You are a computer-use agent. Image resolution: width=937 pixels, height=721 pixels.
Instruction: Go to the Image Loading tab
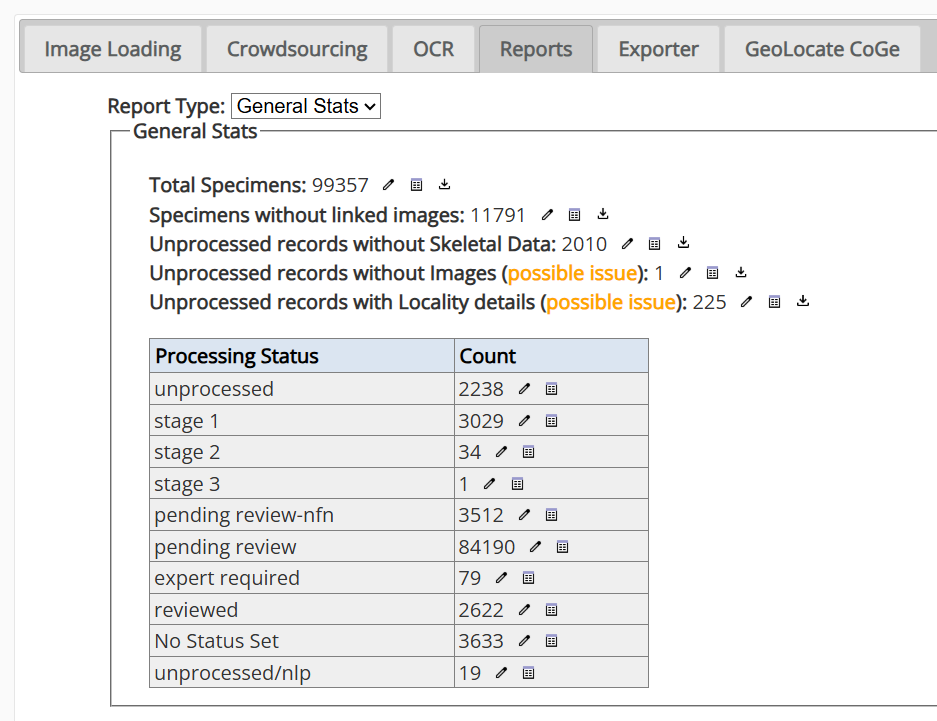110,48
